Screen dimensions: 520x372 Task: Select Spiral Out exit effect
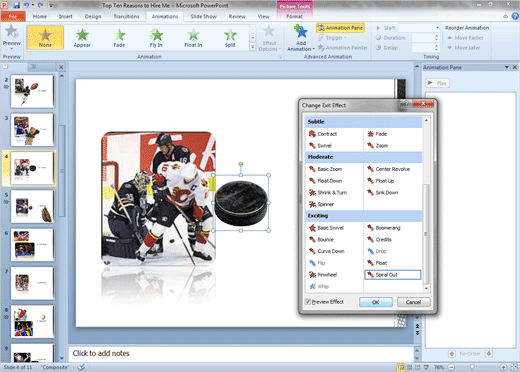tap(393, 275)
